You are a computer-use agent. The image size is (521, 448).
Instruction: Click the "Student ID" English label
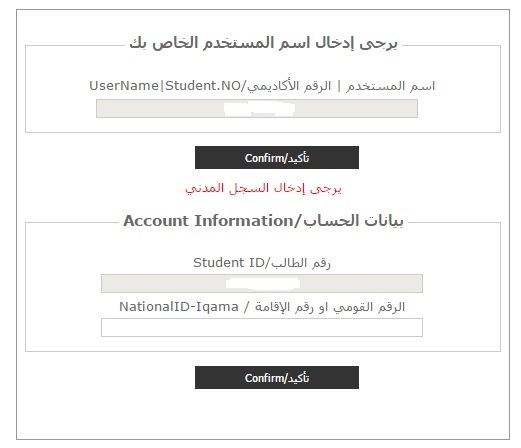[229, 263]
